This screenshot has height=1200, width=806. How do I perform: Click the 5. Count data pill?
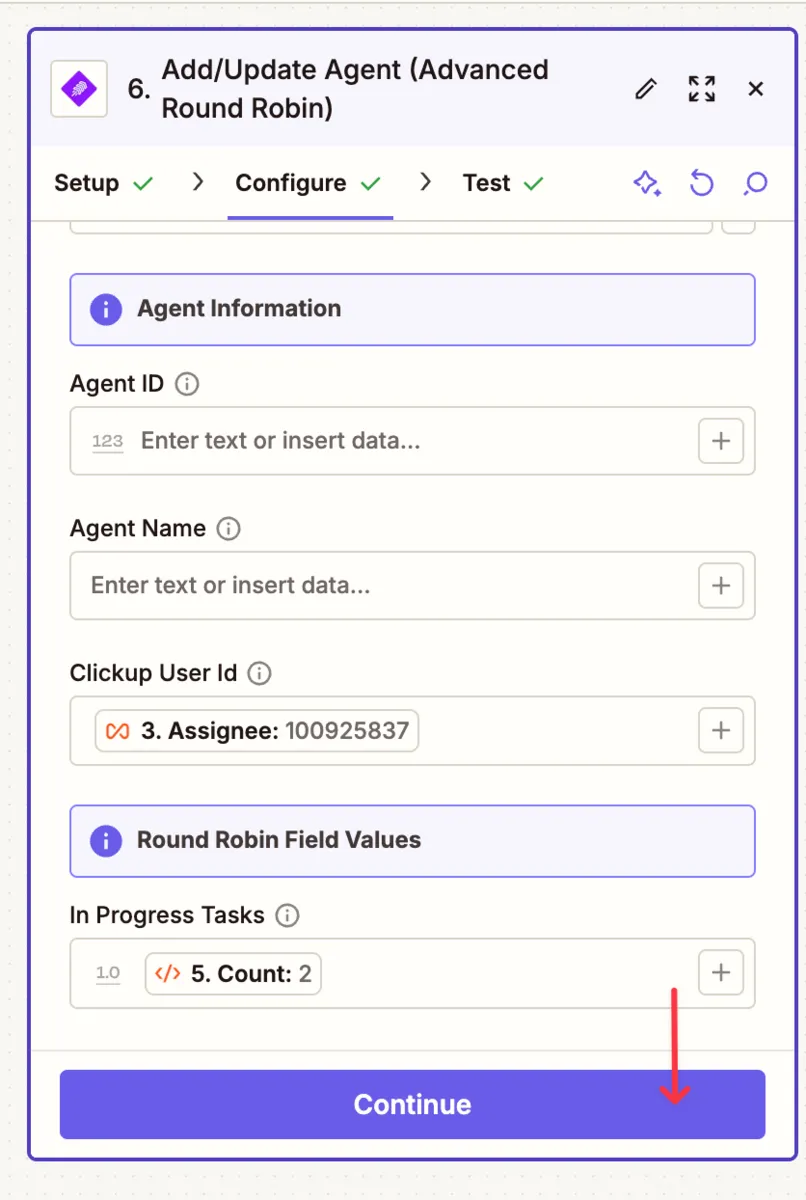(233, 973)
